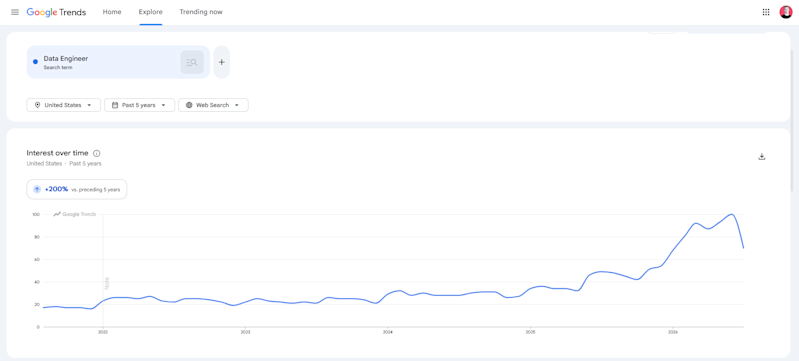Viewport: 799px width, 361px height.
Task: Click the +200% trend arrow icon
Action: click(37, 189)
